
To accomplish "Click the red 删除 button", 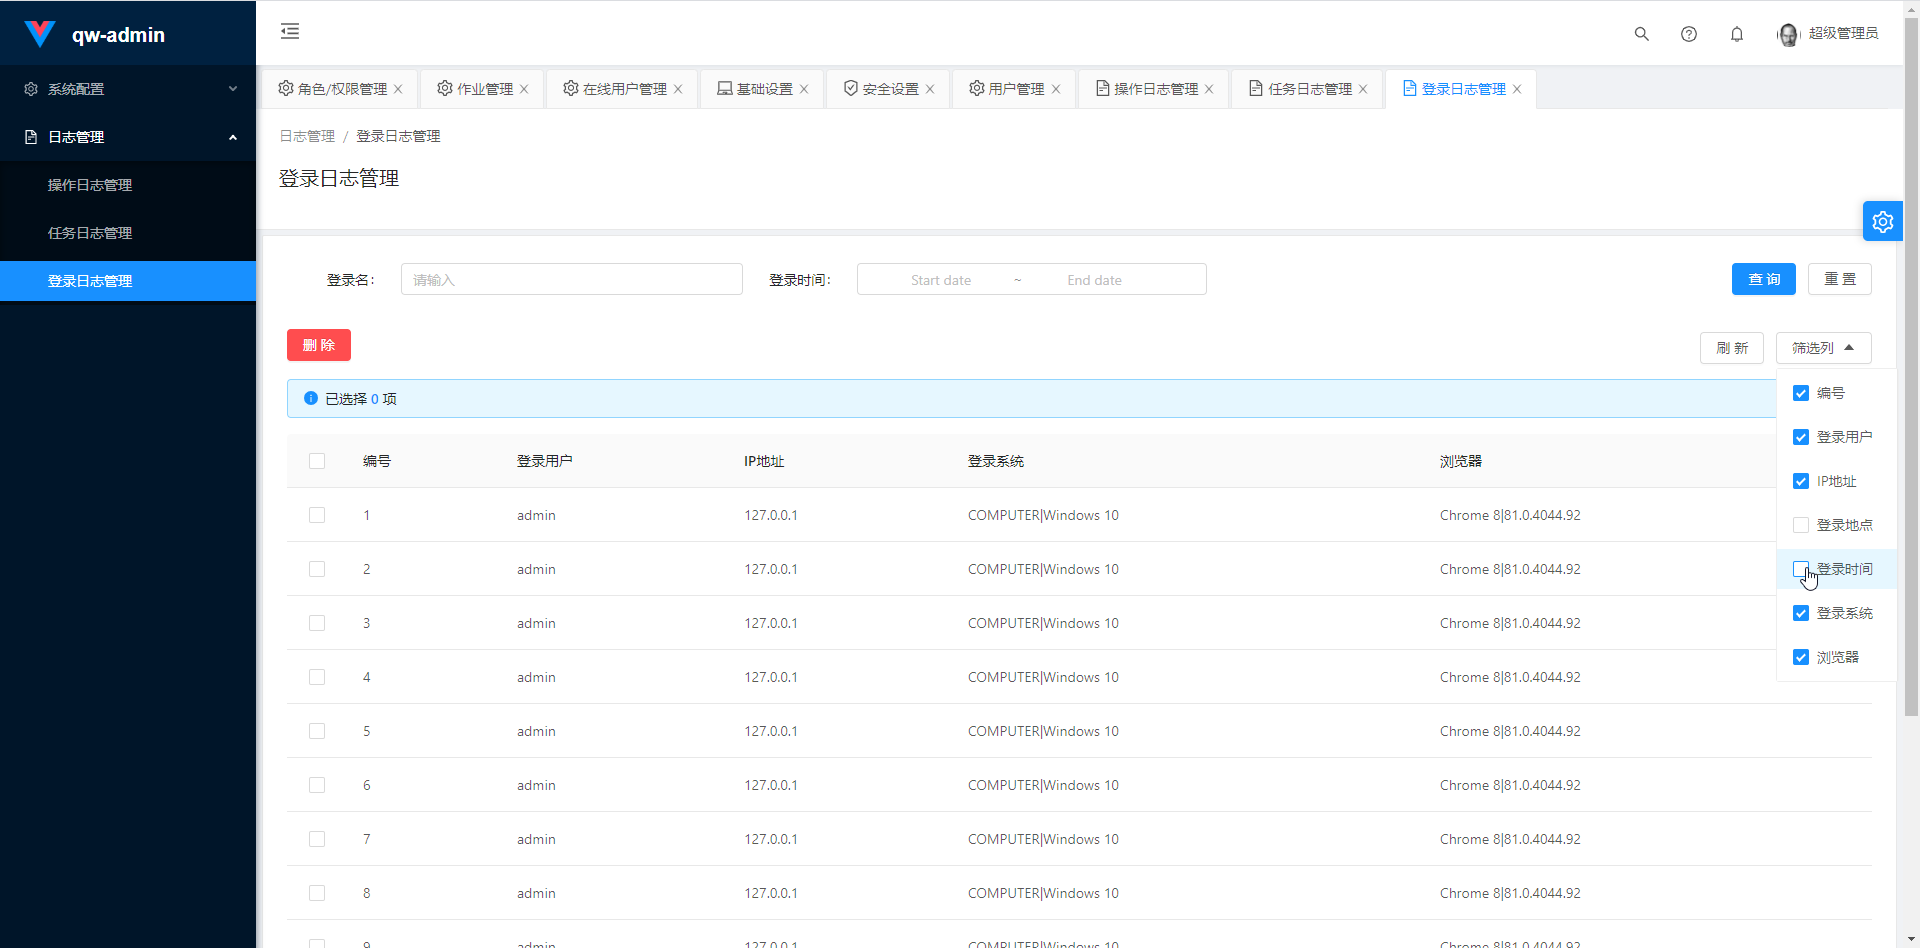I will pos(319,345).
